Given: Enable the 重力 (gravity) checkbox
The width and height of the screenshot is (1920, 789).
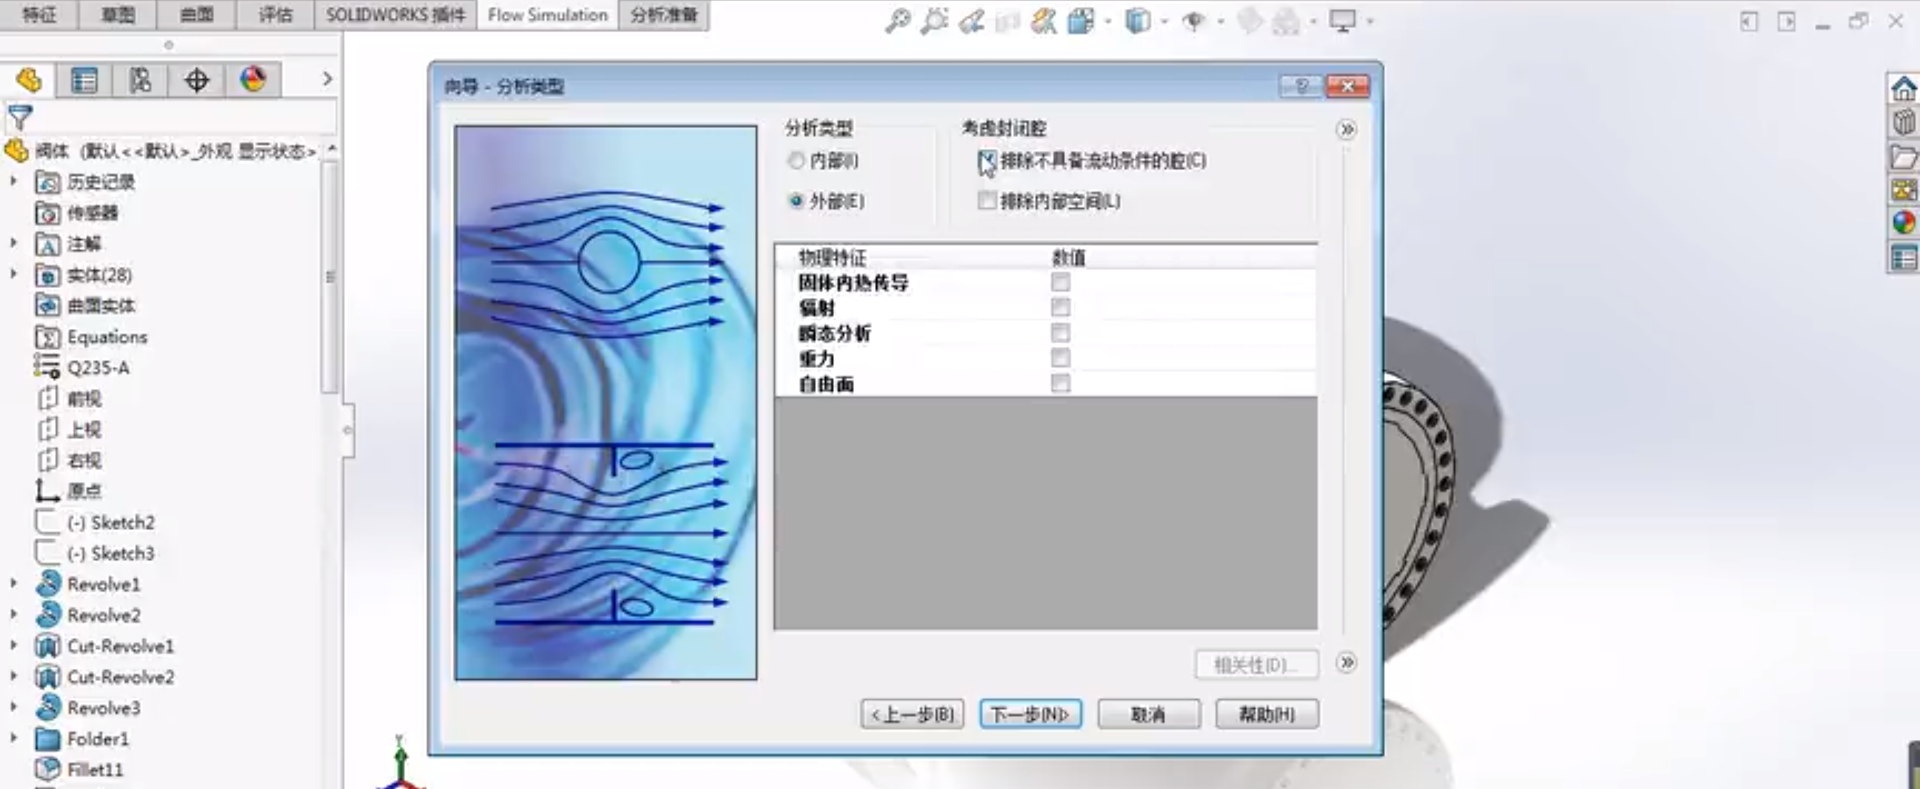Looking at the screenshot, I should pyautogui.click(x=1060, y=358).
